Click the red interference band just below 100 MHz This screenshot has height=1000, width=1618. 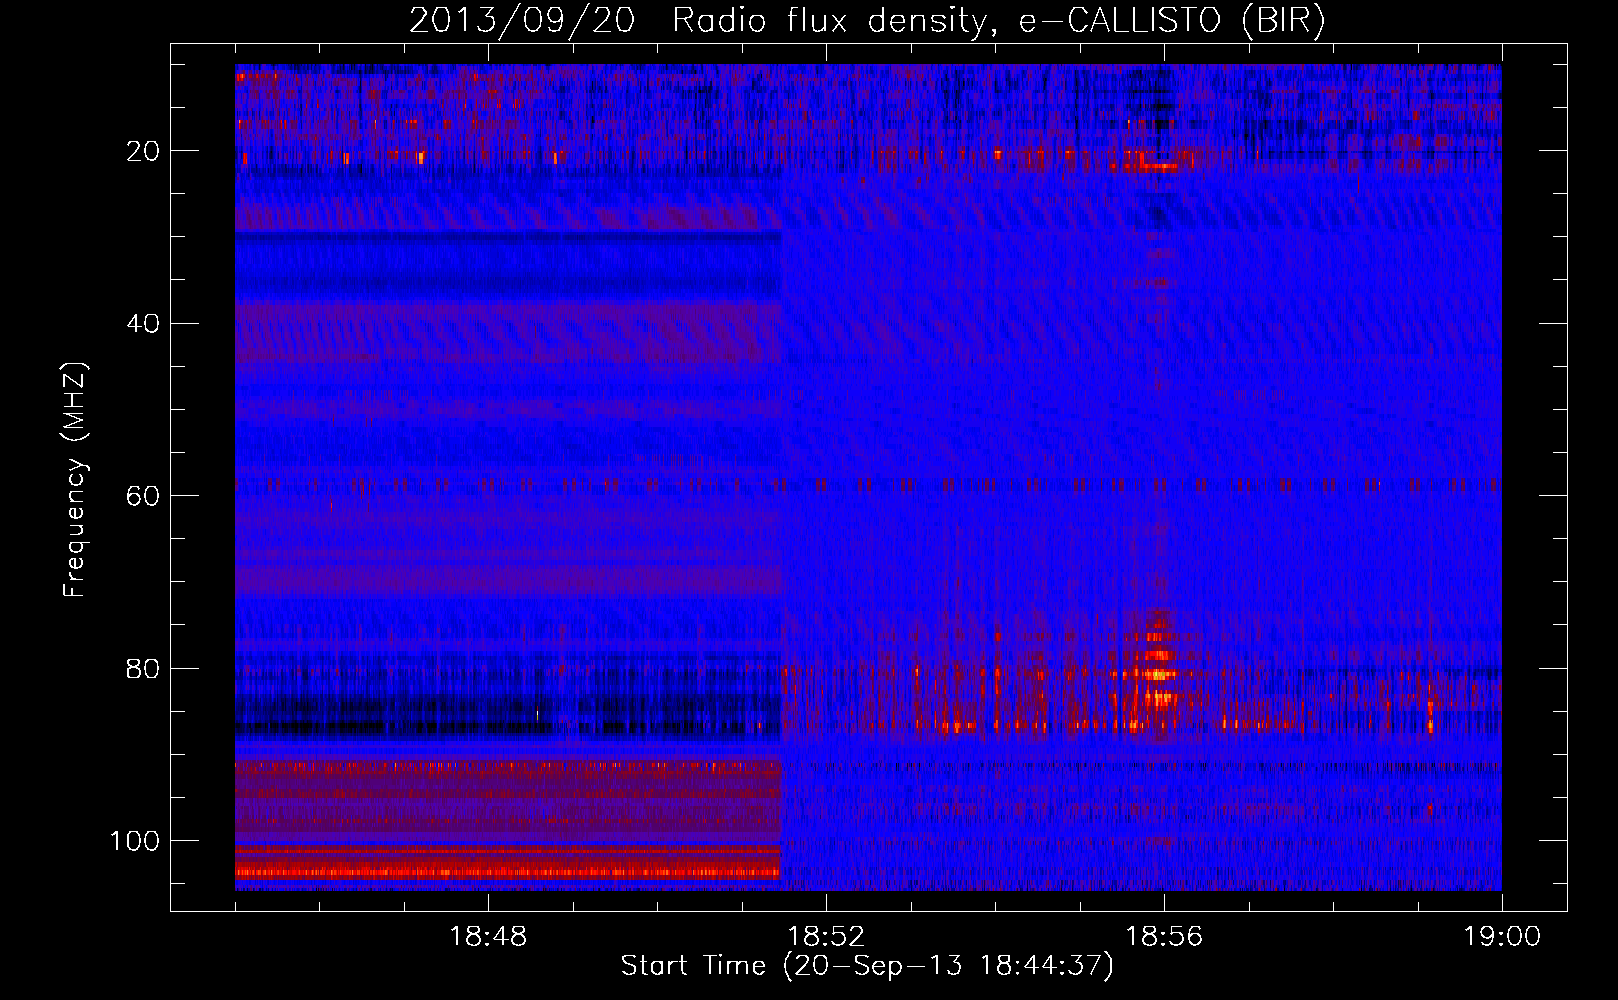pyautogui.click(x=507, y=865)
